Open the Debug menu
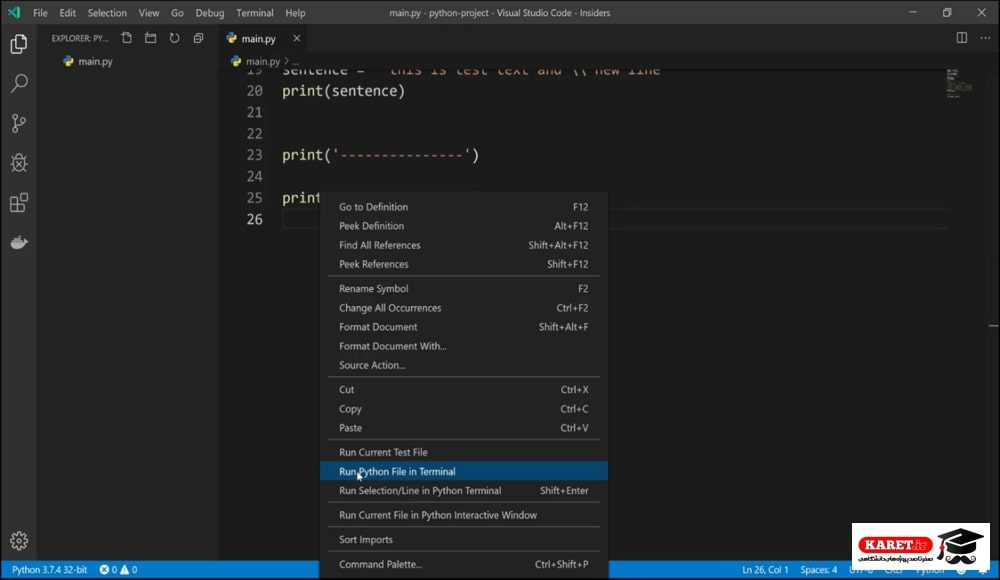Screen dimensions: 1000x580 coord(210,13)
